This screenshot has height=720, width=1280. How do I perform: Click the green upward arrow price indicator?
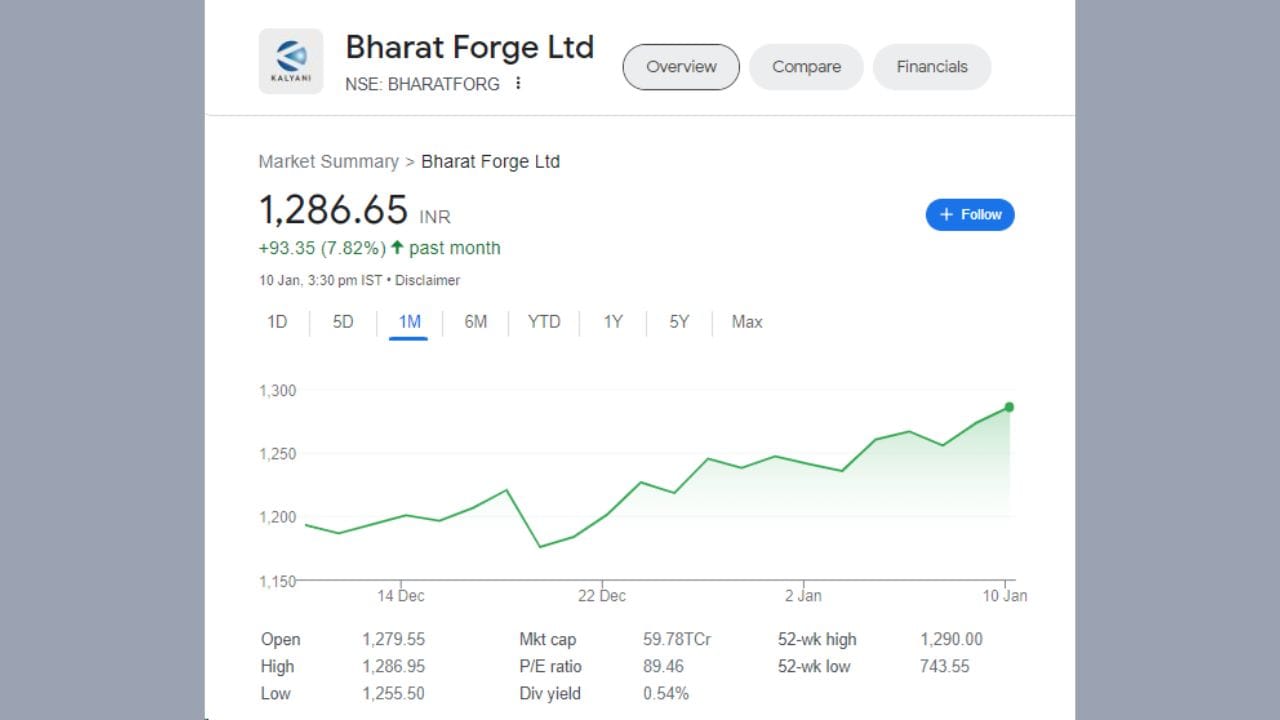(397, 248)
